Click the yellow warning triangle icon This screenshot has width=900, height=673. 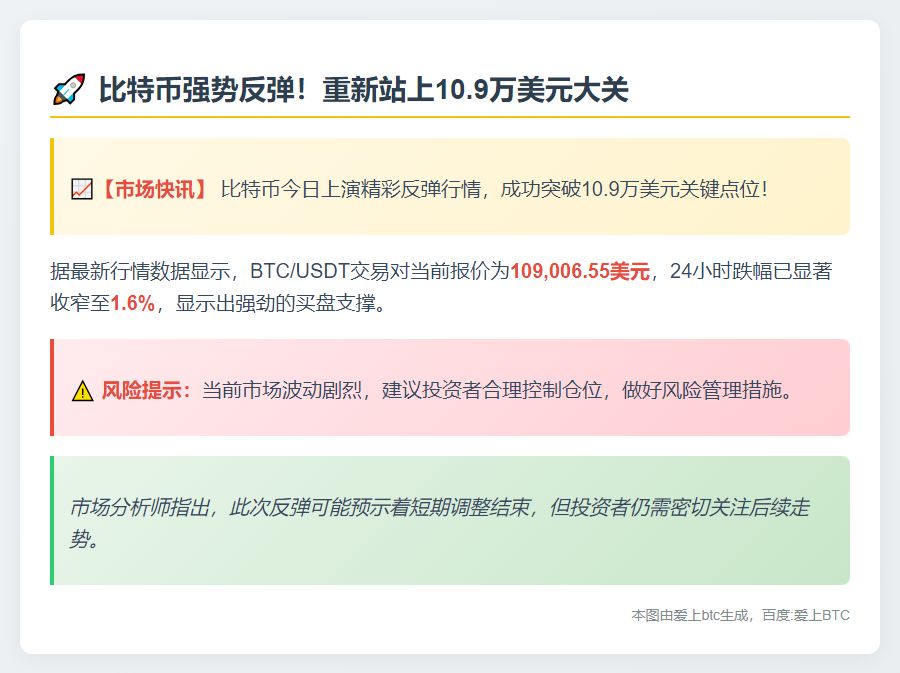click(82, 390)
